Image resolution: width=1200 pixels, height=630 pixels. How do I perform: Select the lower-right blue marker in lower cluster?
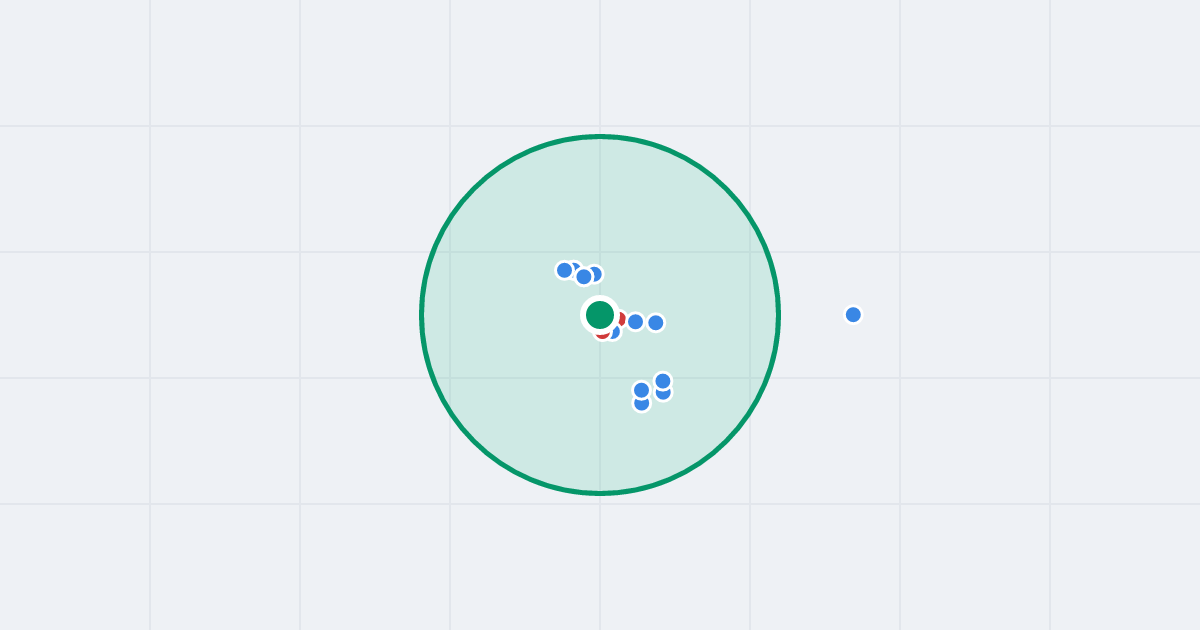click(x=665, y=394)
